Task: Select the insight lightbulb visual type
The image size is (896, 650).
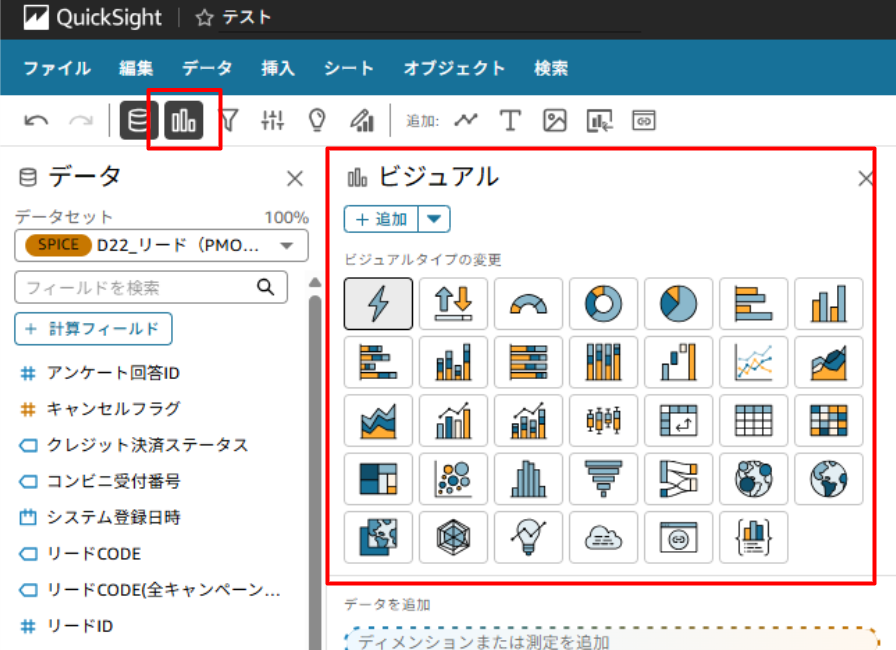Action: [529, 537]
